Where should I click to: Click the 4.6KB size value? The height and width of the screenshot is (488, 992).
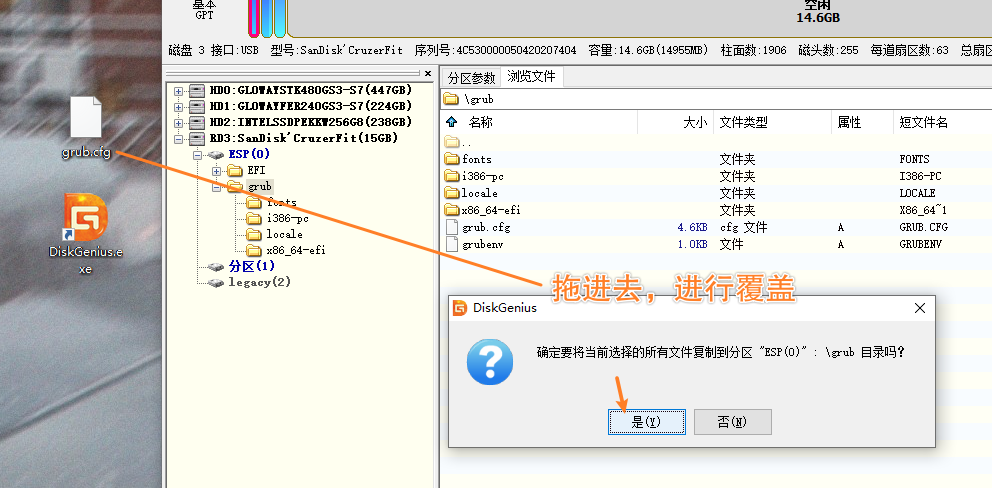pyautogui.click(x=691, y=227)
